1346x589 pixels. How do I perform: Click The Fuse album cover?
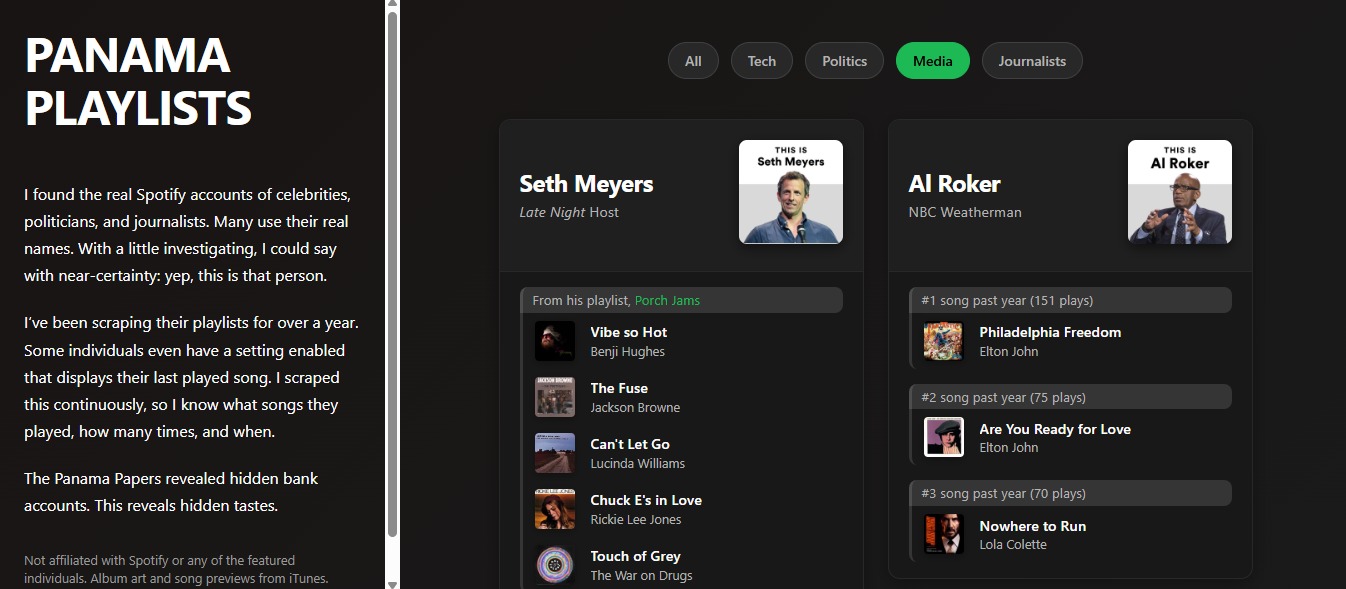pos(555,397)
